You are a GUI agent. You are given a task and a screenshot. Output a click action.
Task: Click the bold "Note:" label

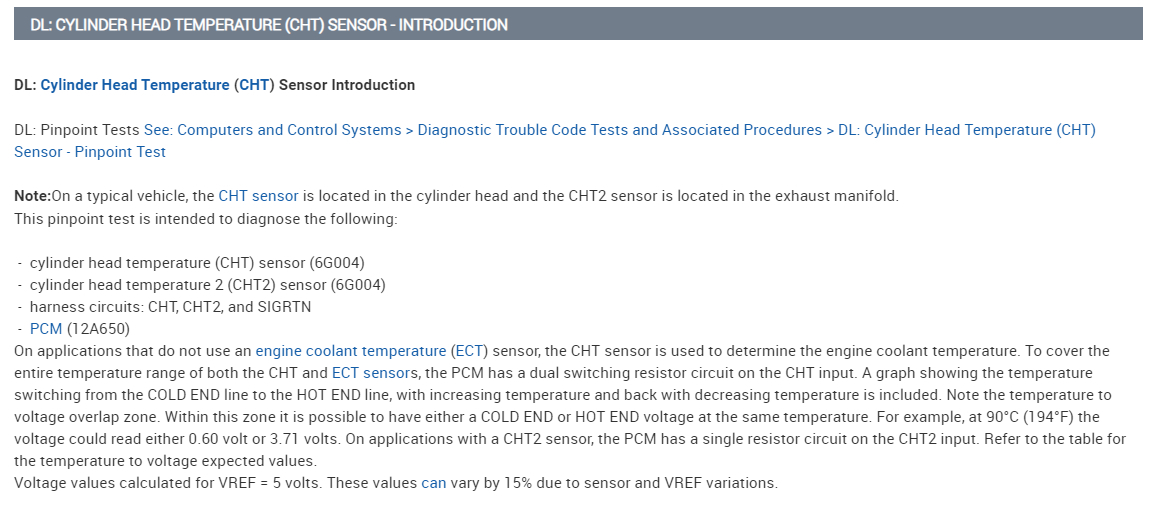click(33, 196)
